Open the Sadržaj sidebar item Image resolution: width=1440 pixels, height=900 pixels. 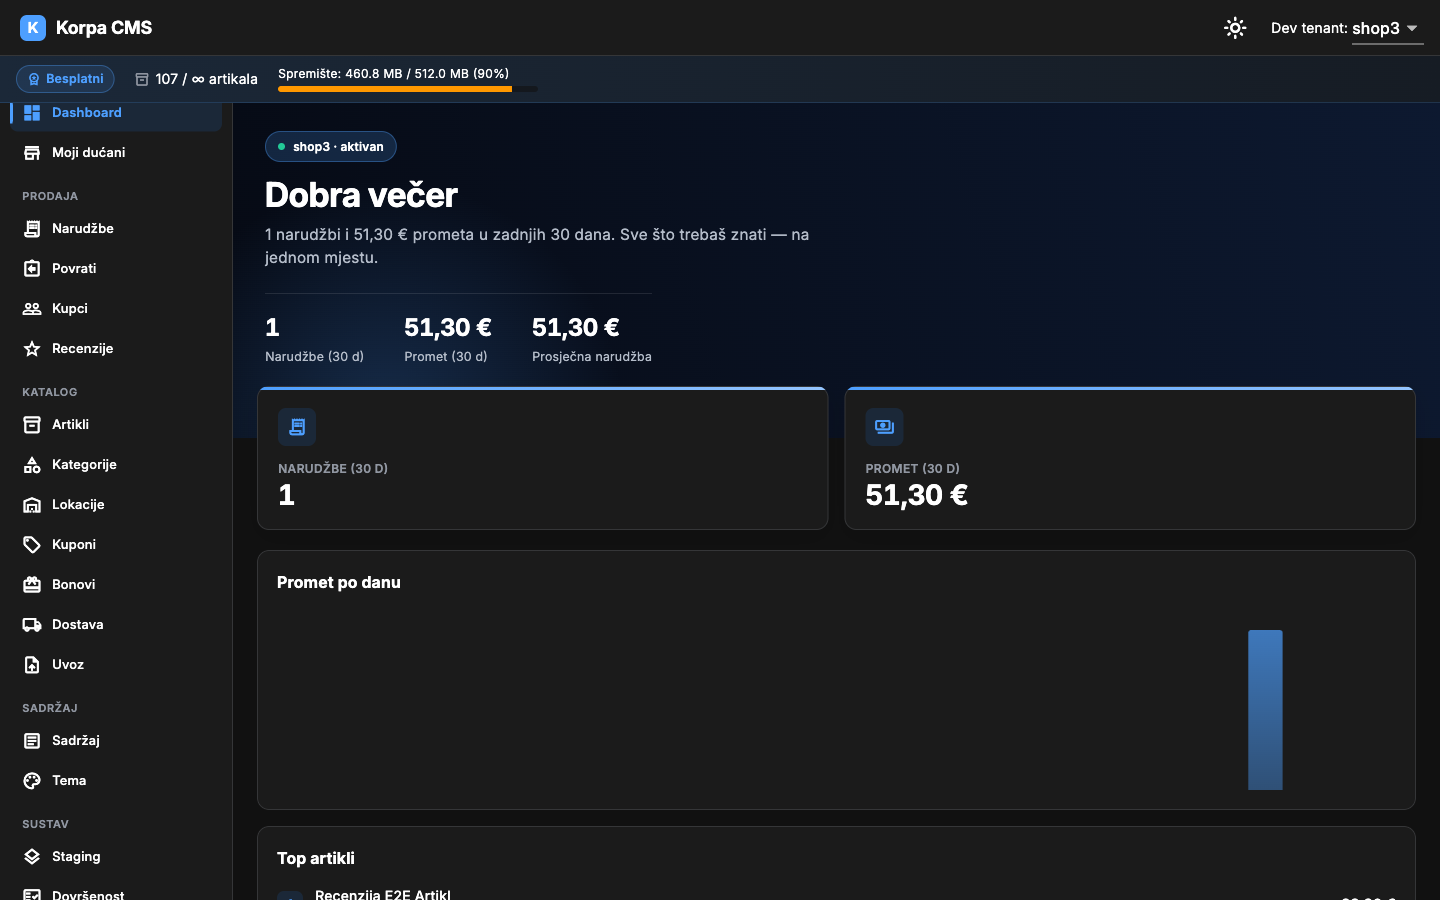point(116,741)
